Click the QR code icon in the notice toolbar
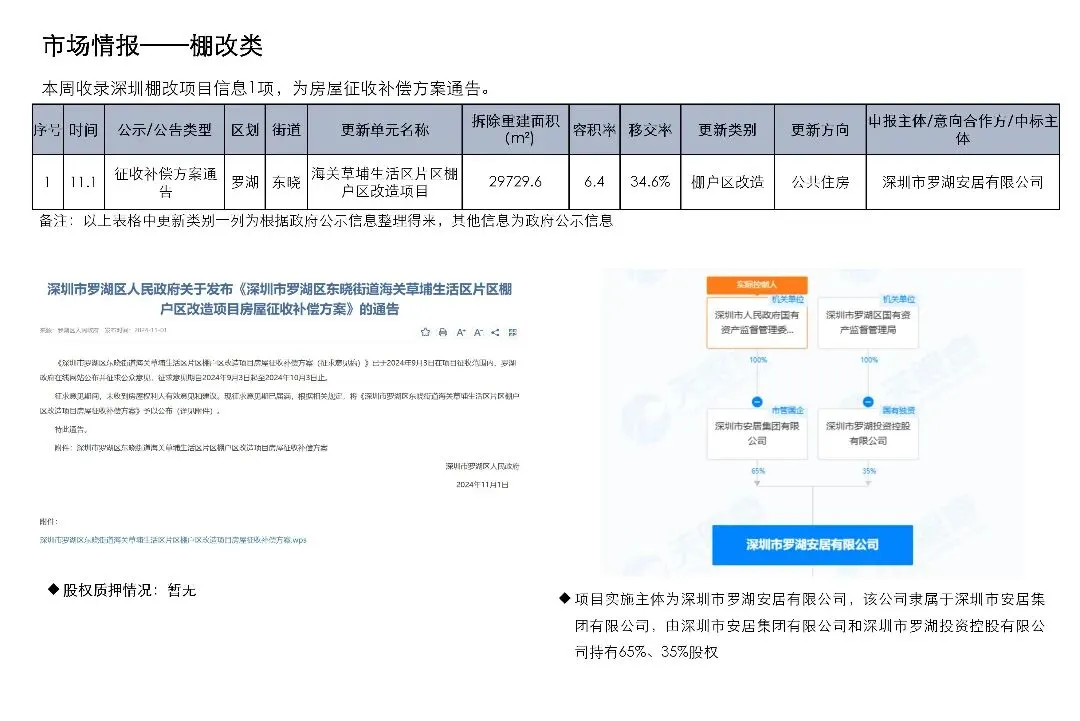 click(512, 332)
